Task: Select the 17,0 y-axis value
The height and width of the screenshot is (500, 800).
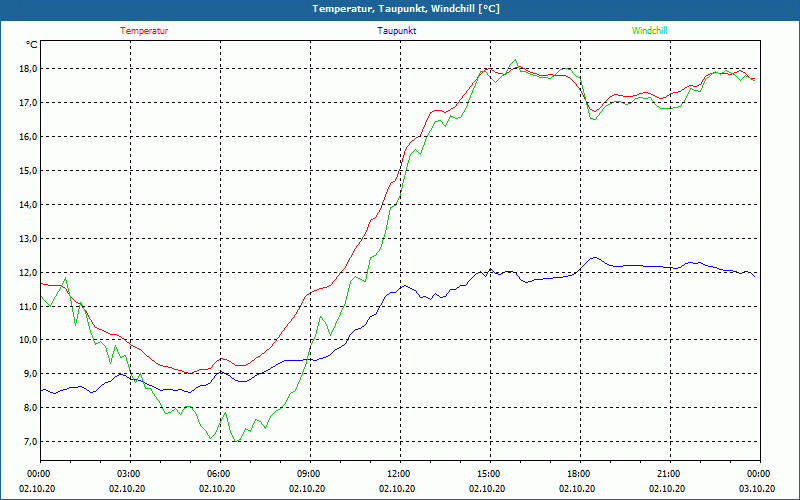Action: [x=29, y=103]
